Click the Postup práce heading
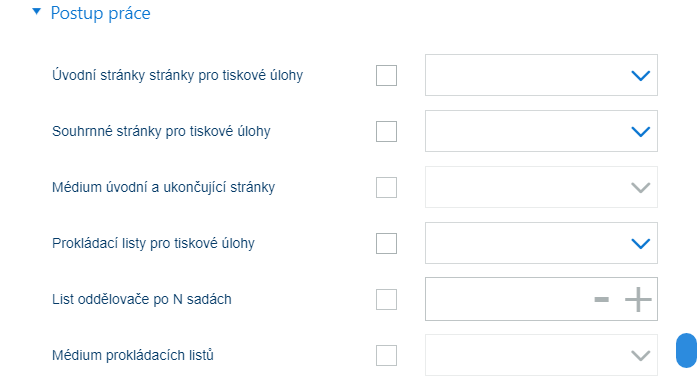Viewport: 699px width, 382px height. [100, 13]
